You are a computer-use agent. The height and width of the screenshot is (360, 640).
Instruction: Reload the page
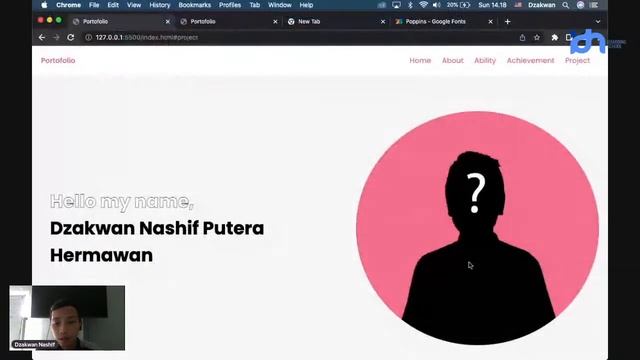click(x=71, y=37)
